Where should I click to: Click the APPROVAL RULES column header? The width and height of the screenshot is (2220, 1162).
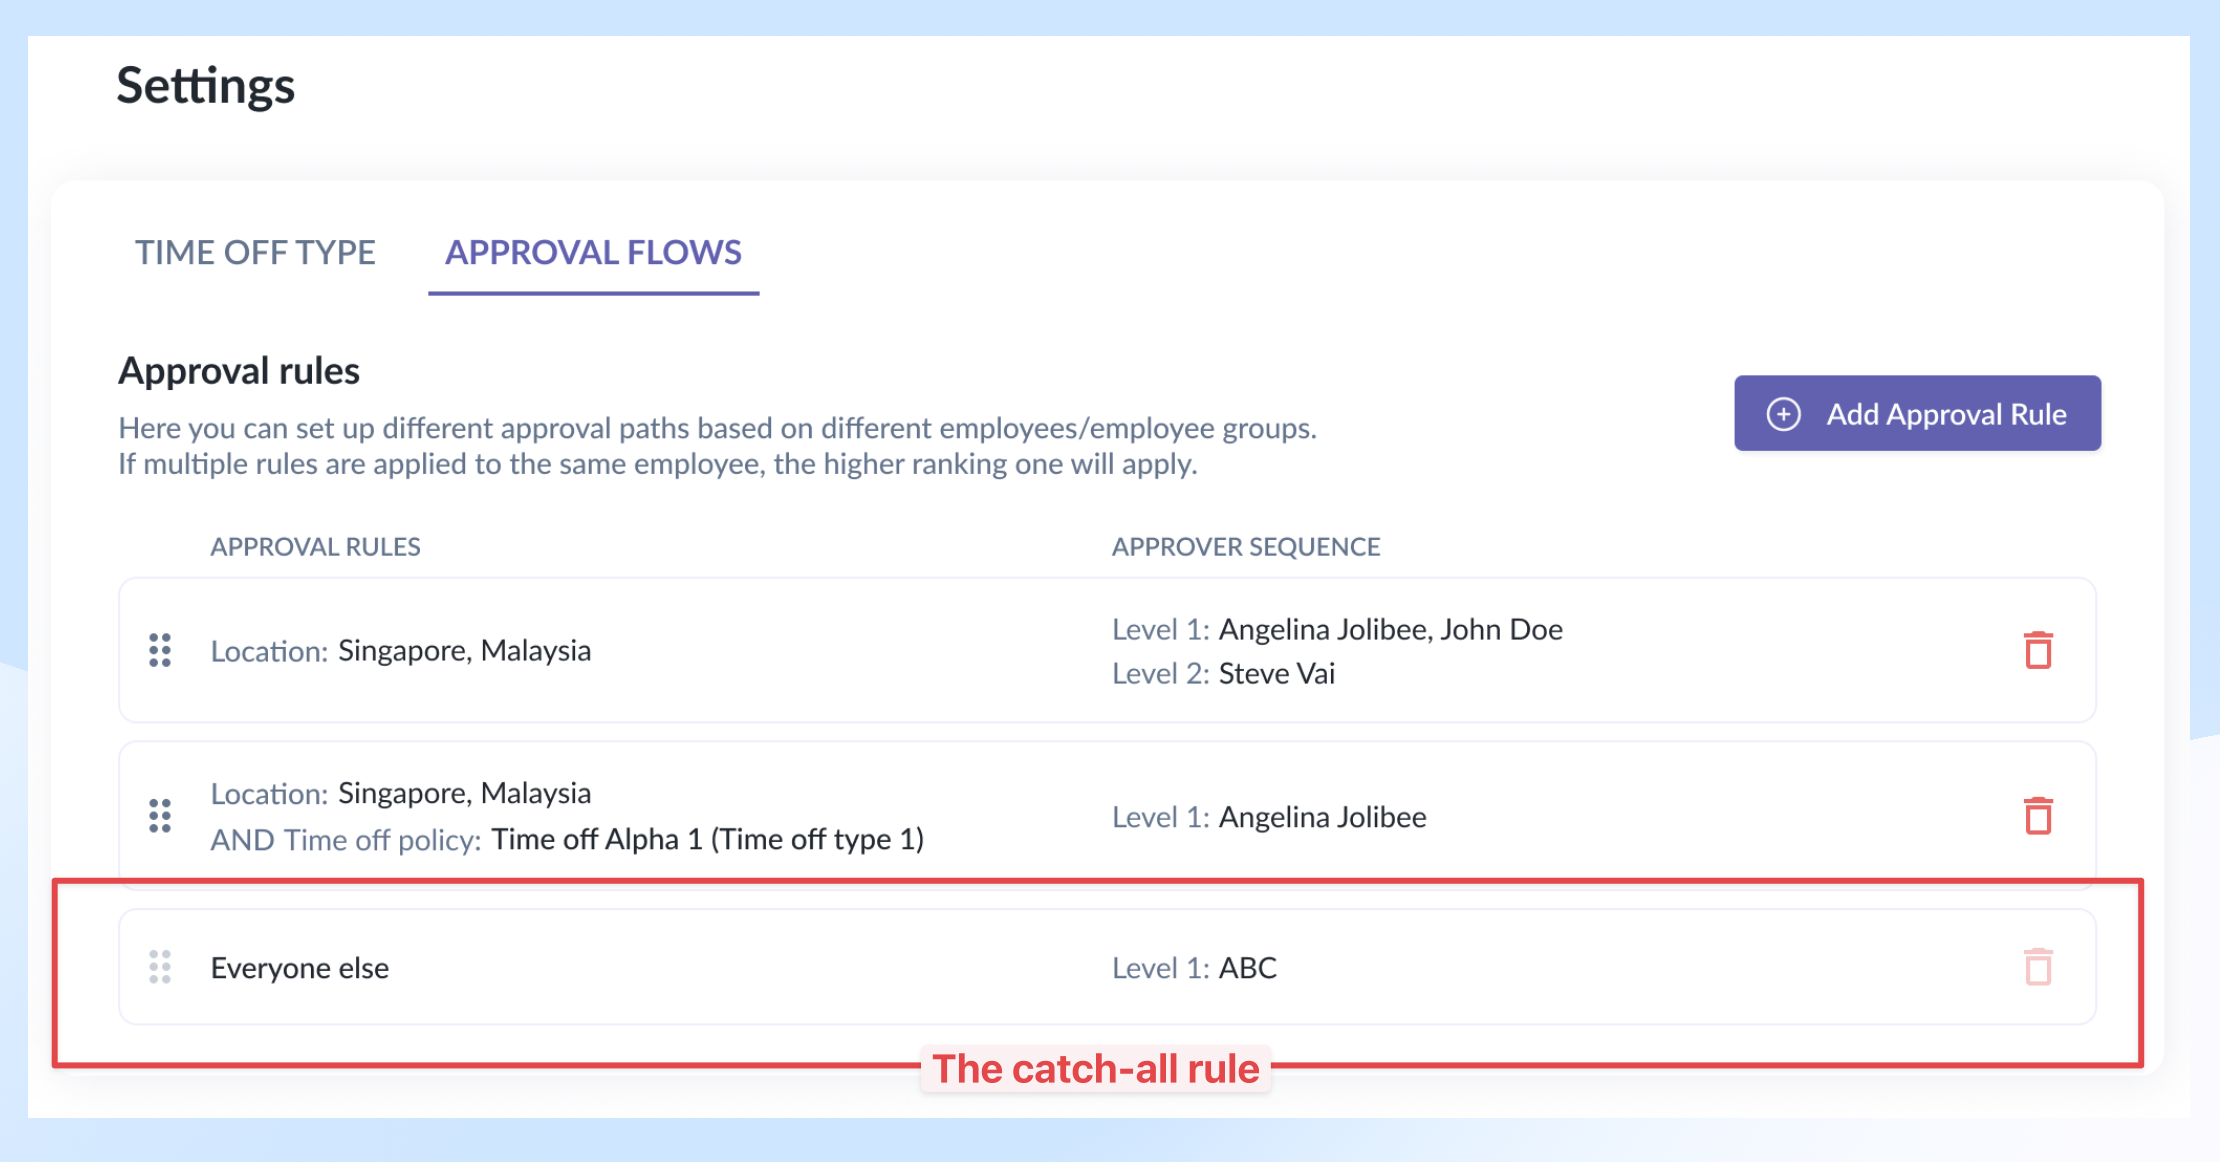(x=315, y=546)
